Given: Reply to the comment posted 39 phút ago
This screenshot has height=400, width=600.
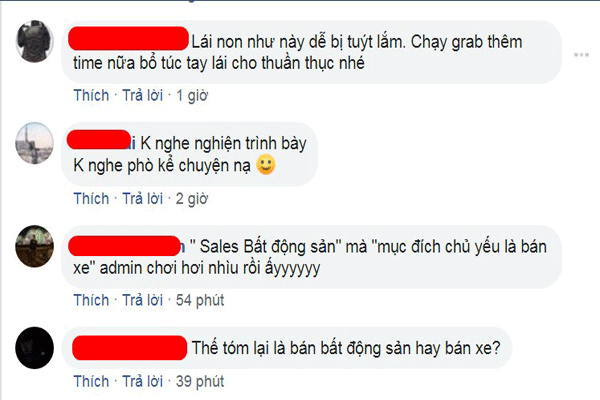Looking at the screenshot, I should pos(143,381).
